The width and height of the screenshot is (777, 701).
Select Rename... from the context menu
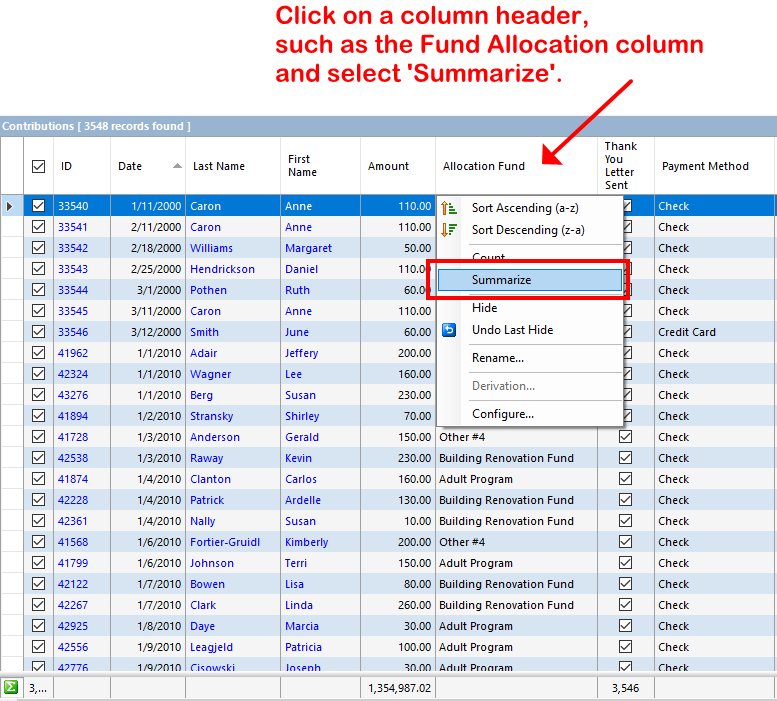coord(498,358)
